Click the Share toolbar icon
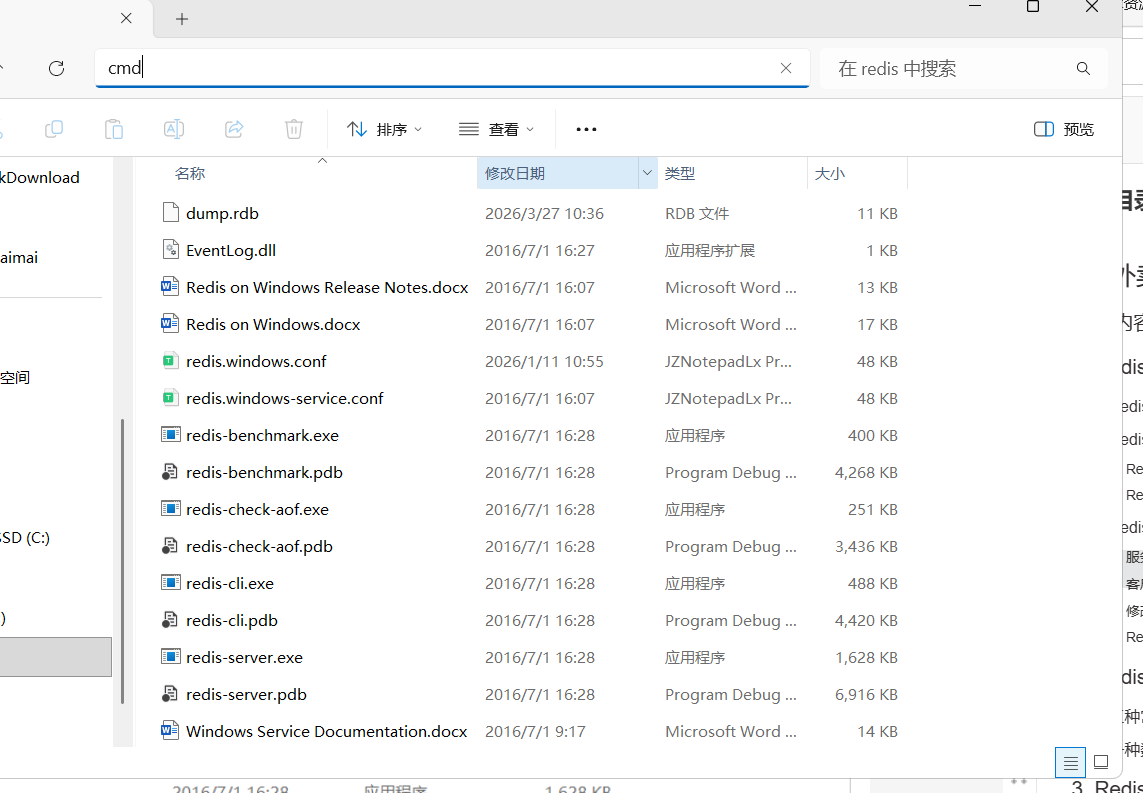Viewport: 1143px width, 793px height. [234, 129]
